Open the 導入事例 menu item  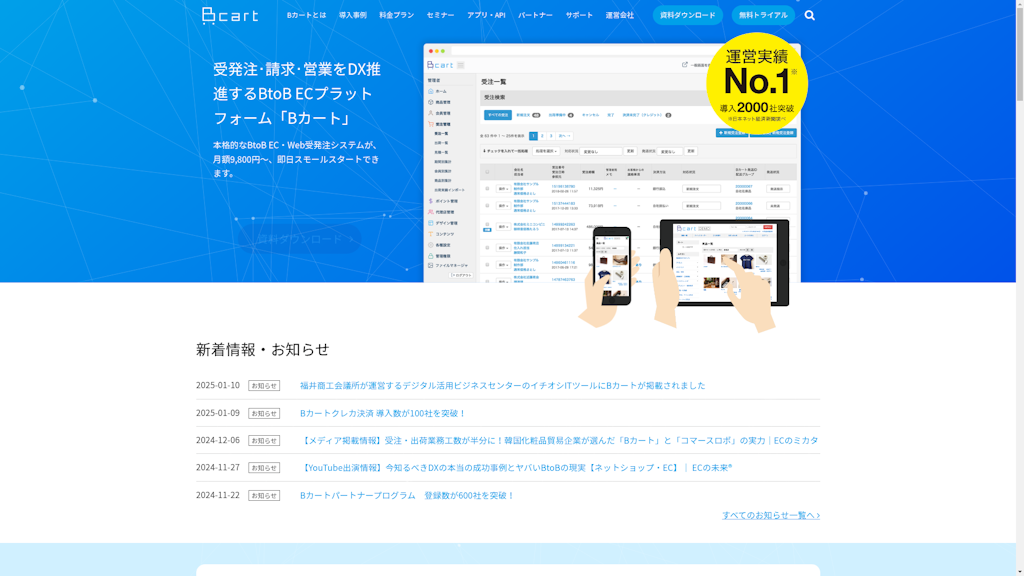click(x=352, y=15)
